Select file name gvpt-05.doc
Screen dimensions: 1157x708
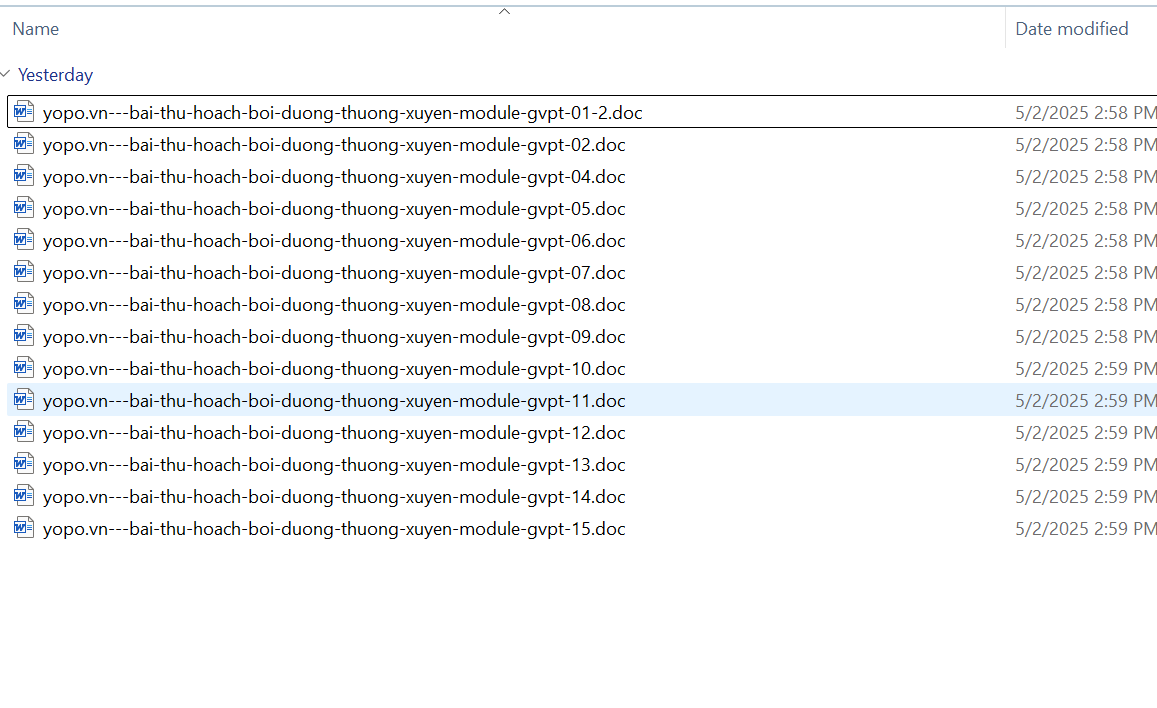334,209
